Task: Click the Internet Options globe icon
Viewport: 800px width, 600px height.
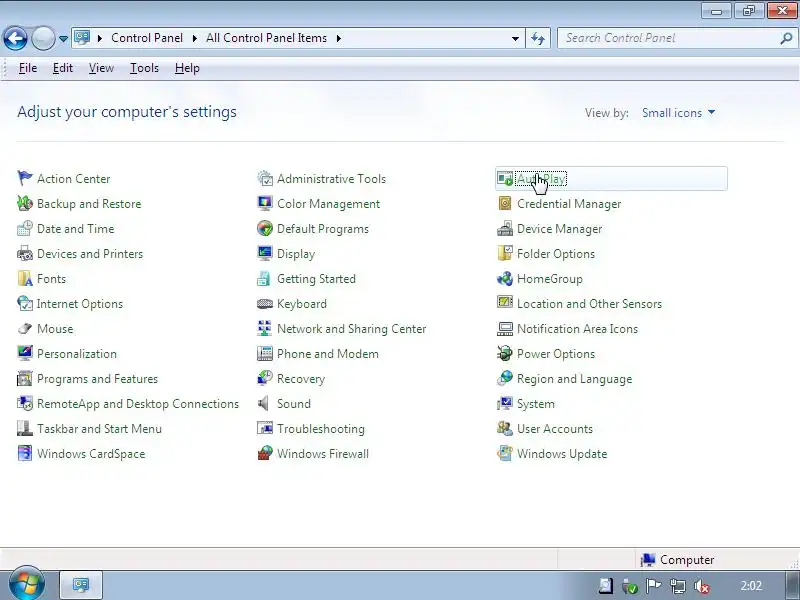Action: [24, 303]
